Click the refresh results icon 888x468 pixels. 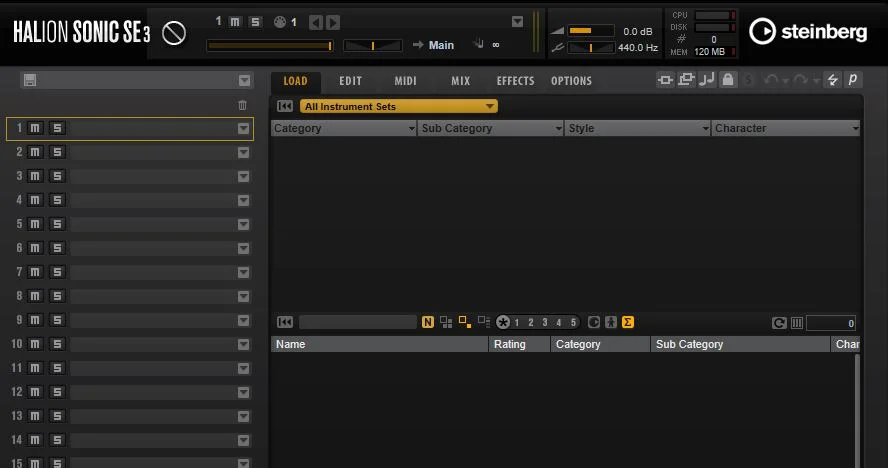[x=779, y=323]
